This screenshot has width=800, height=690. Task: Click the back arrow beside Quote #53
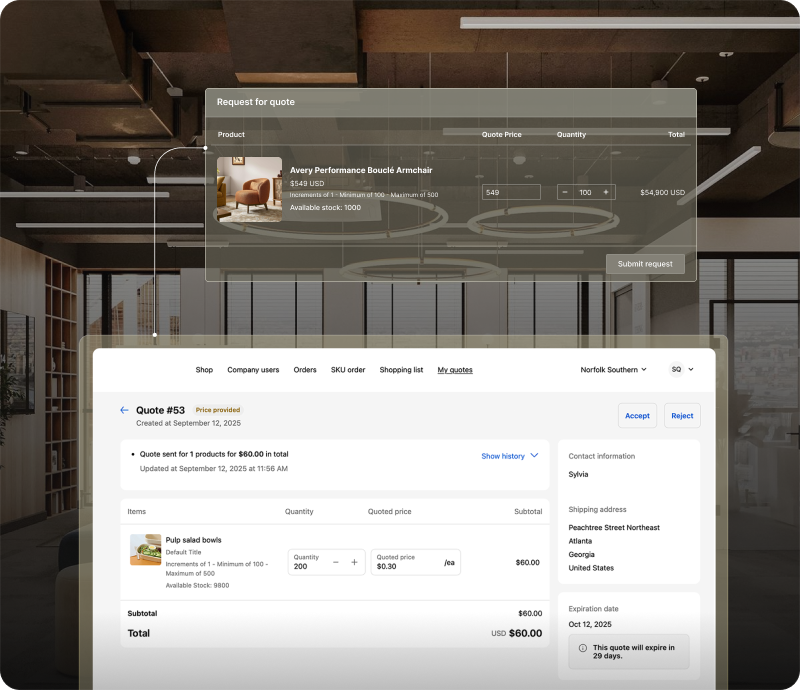click(124, 410)
